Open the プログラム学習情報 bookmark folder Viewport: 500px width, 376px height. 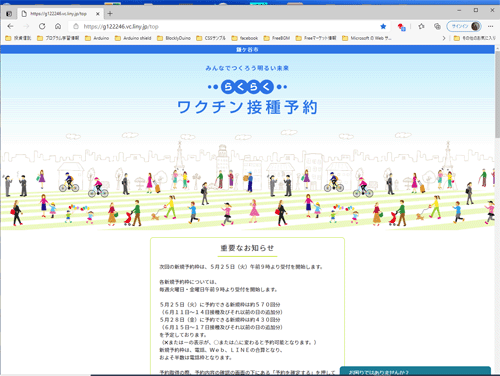(x=58, y=38)
